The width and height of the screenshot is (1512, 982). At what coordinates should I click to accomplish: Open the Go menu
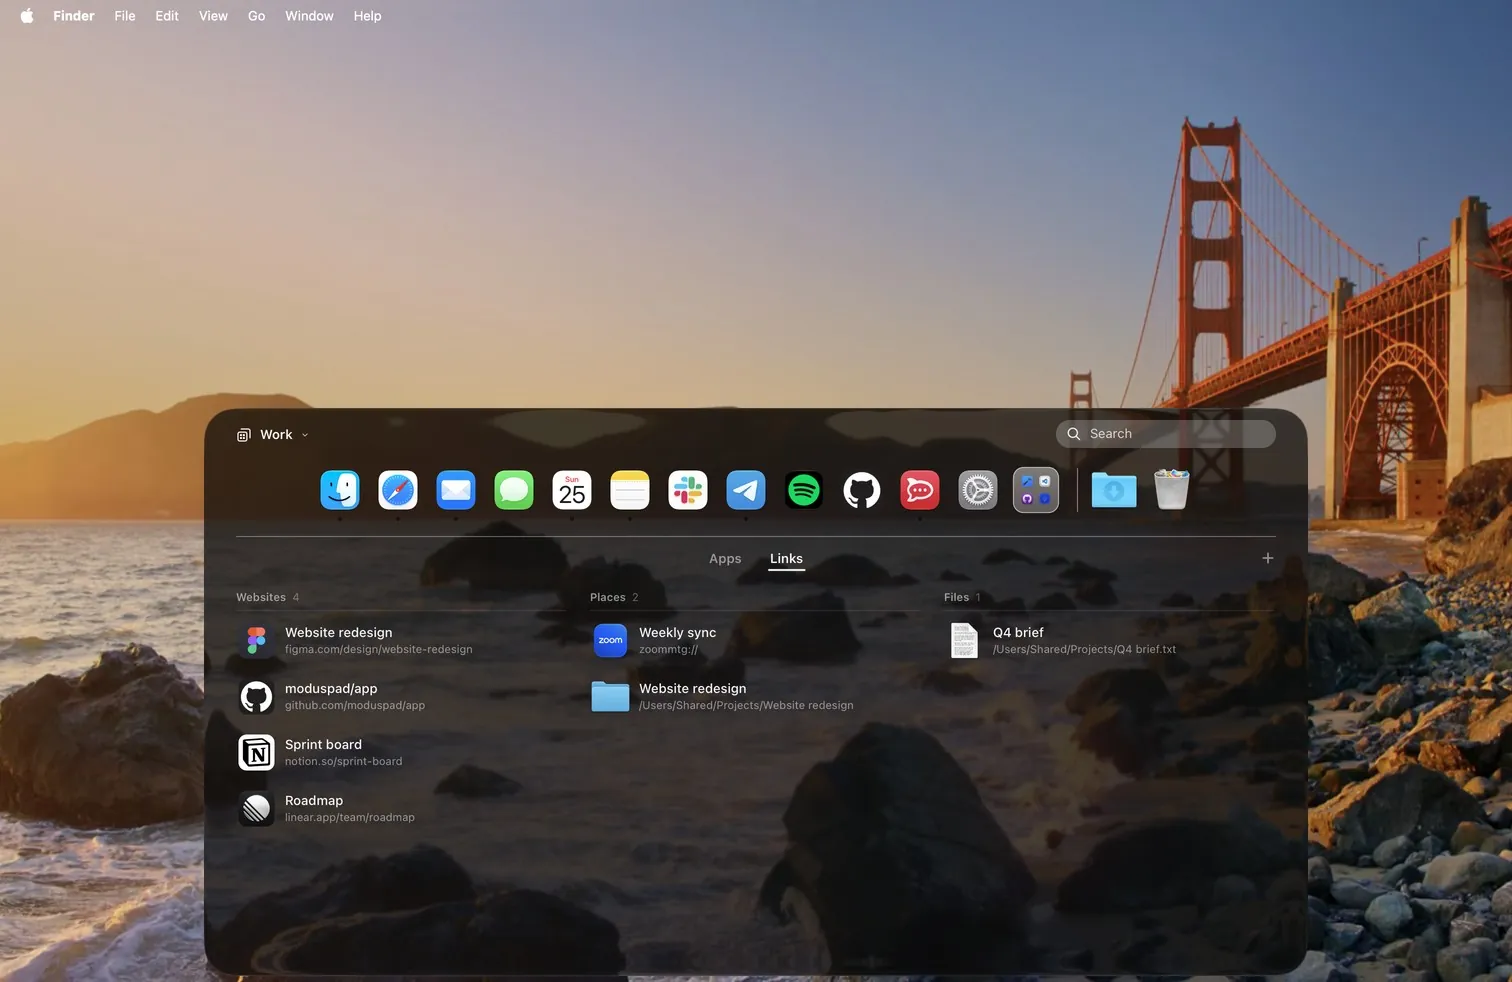257,16
